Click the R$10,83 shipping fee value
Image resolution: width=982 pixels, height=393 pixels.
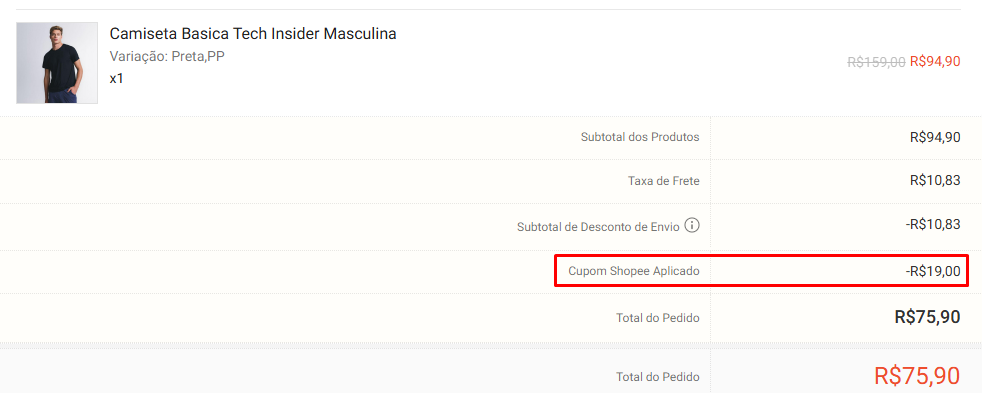point(935,180)
